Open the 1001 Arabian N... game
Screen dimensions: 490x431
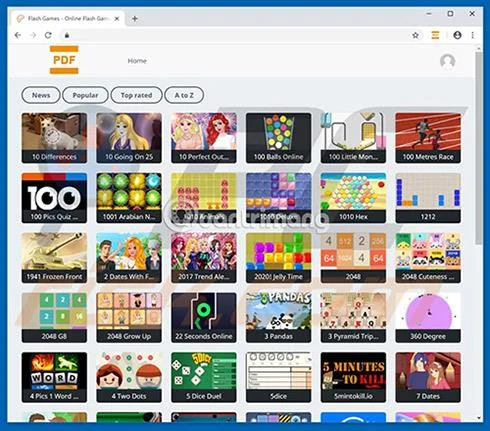129,198
